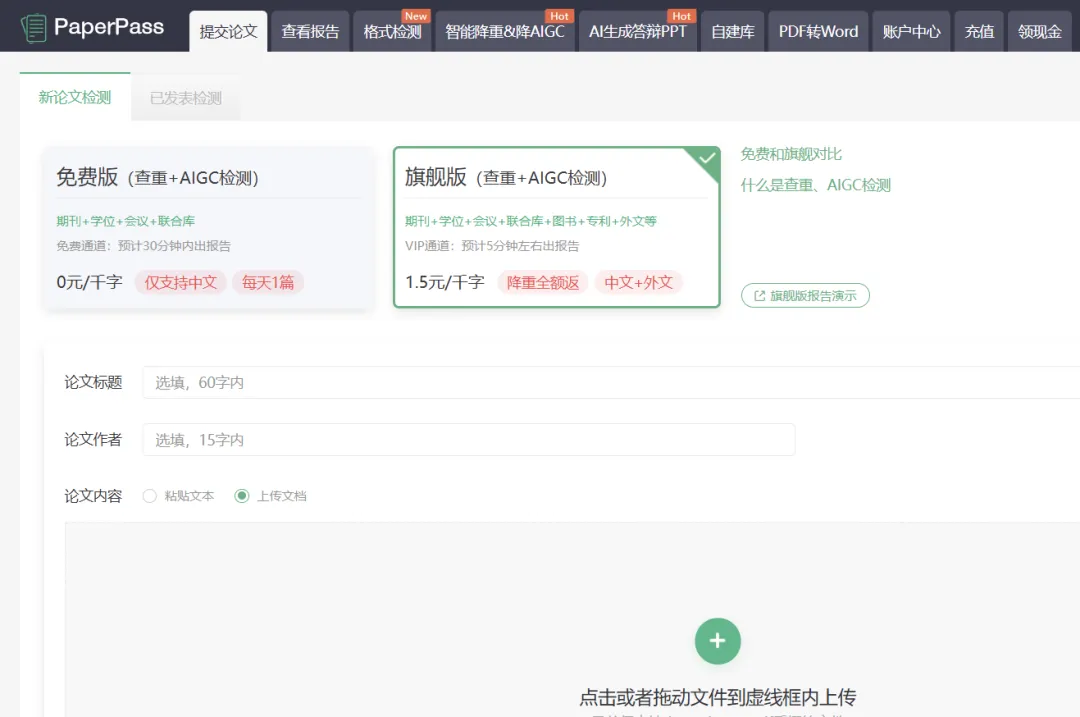Image resolution: width=1080 pixels, height=717 pixels.
Task: Open the 格式检测 tab
Action: click(392, 32)
